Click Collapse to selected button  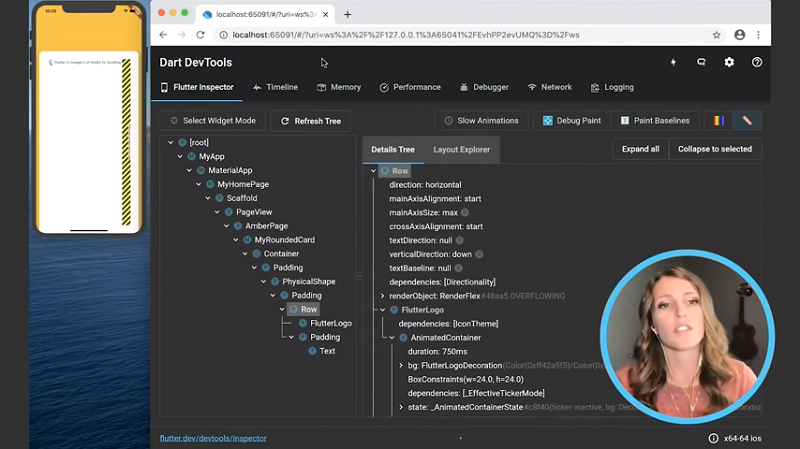click(x=715, y=149)
